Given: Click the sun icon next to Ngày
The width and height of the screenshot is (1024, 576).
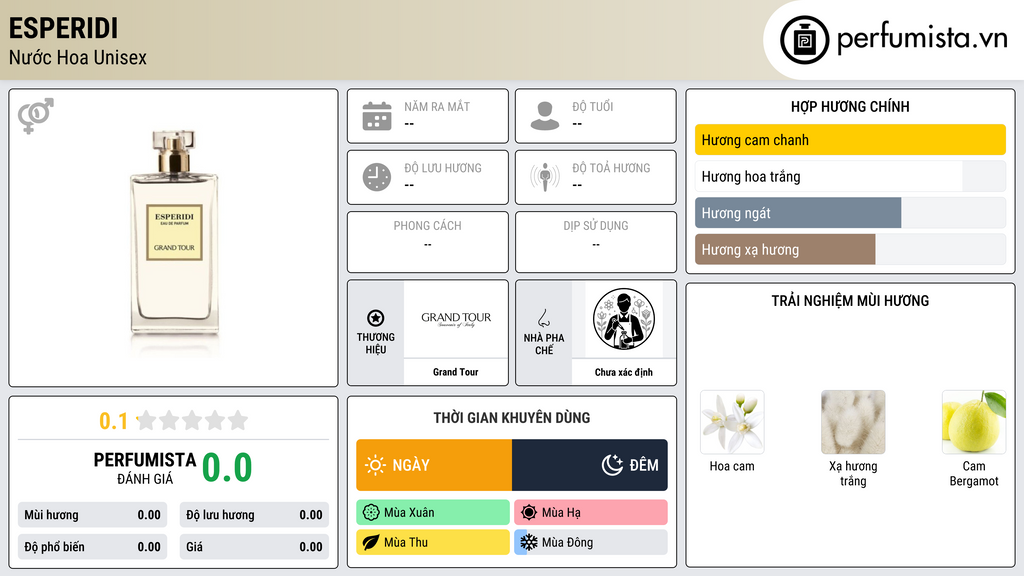Looking at the screenshot, I should tap(375, 465).
